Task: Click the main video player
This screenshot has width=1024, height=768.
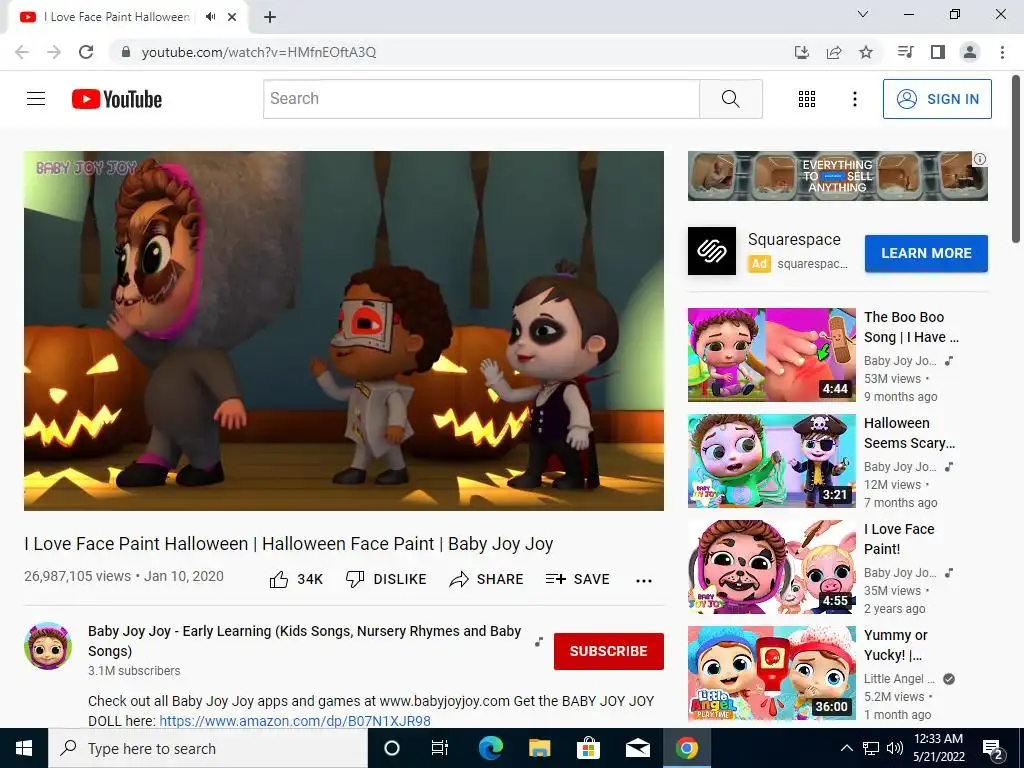Action: click(x=344, y=330)
